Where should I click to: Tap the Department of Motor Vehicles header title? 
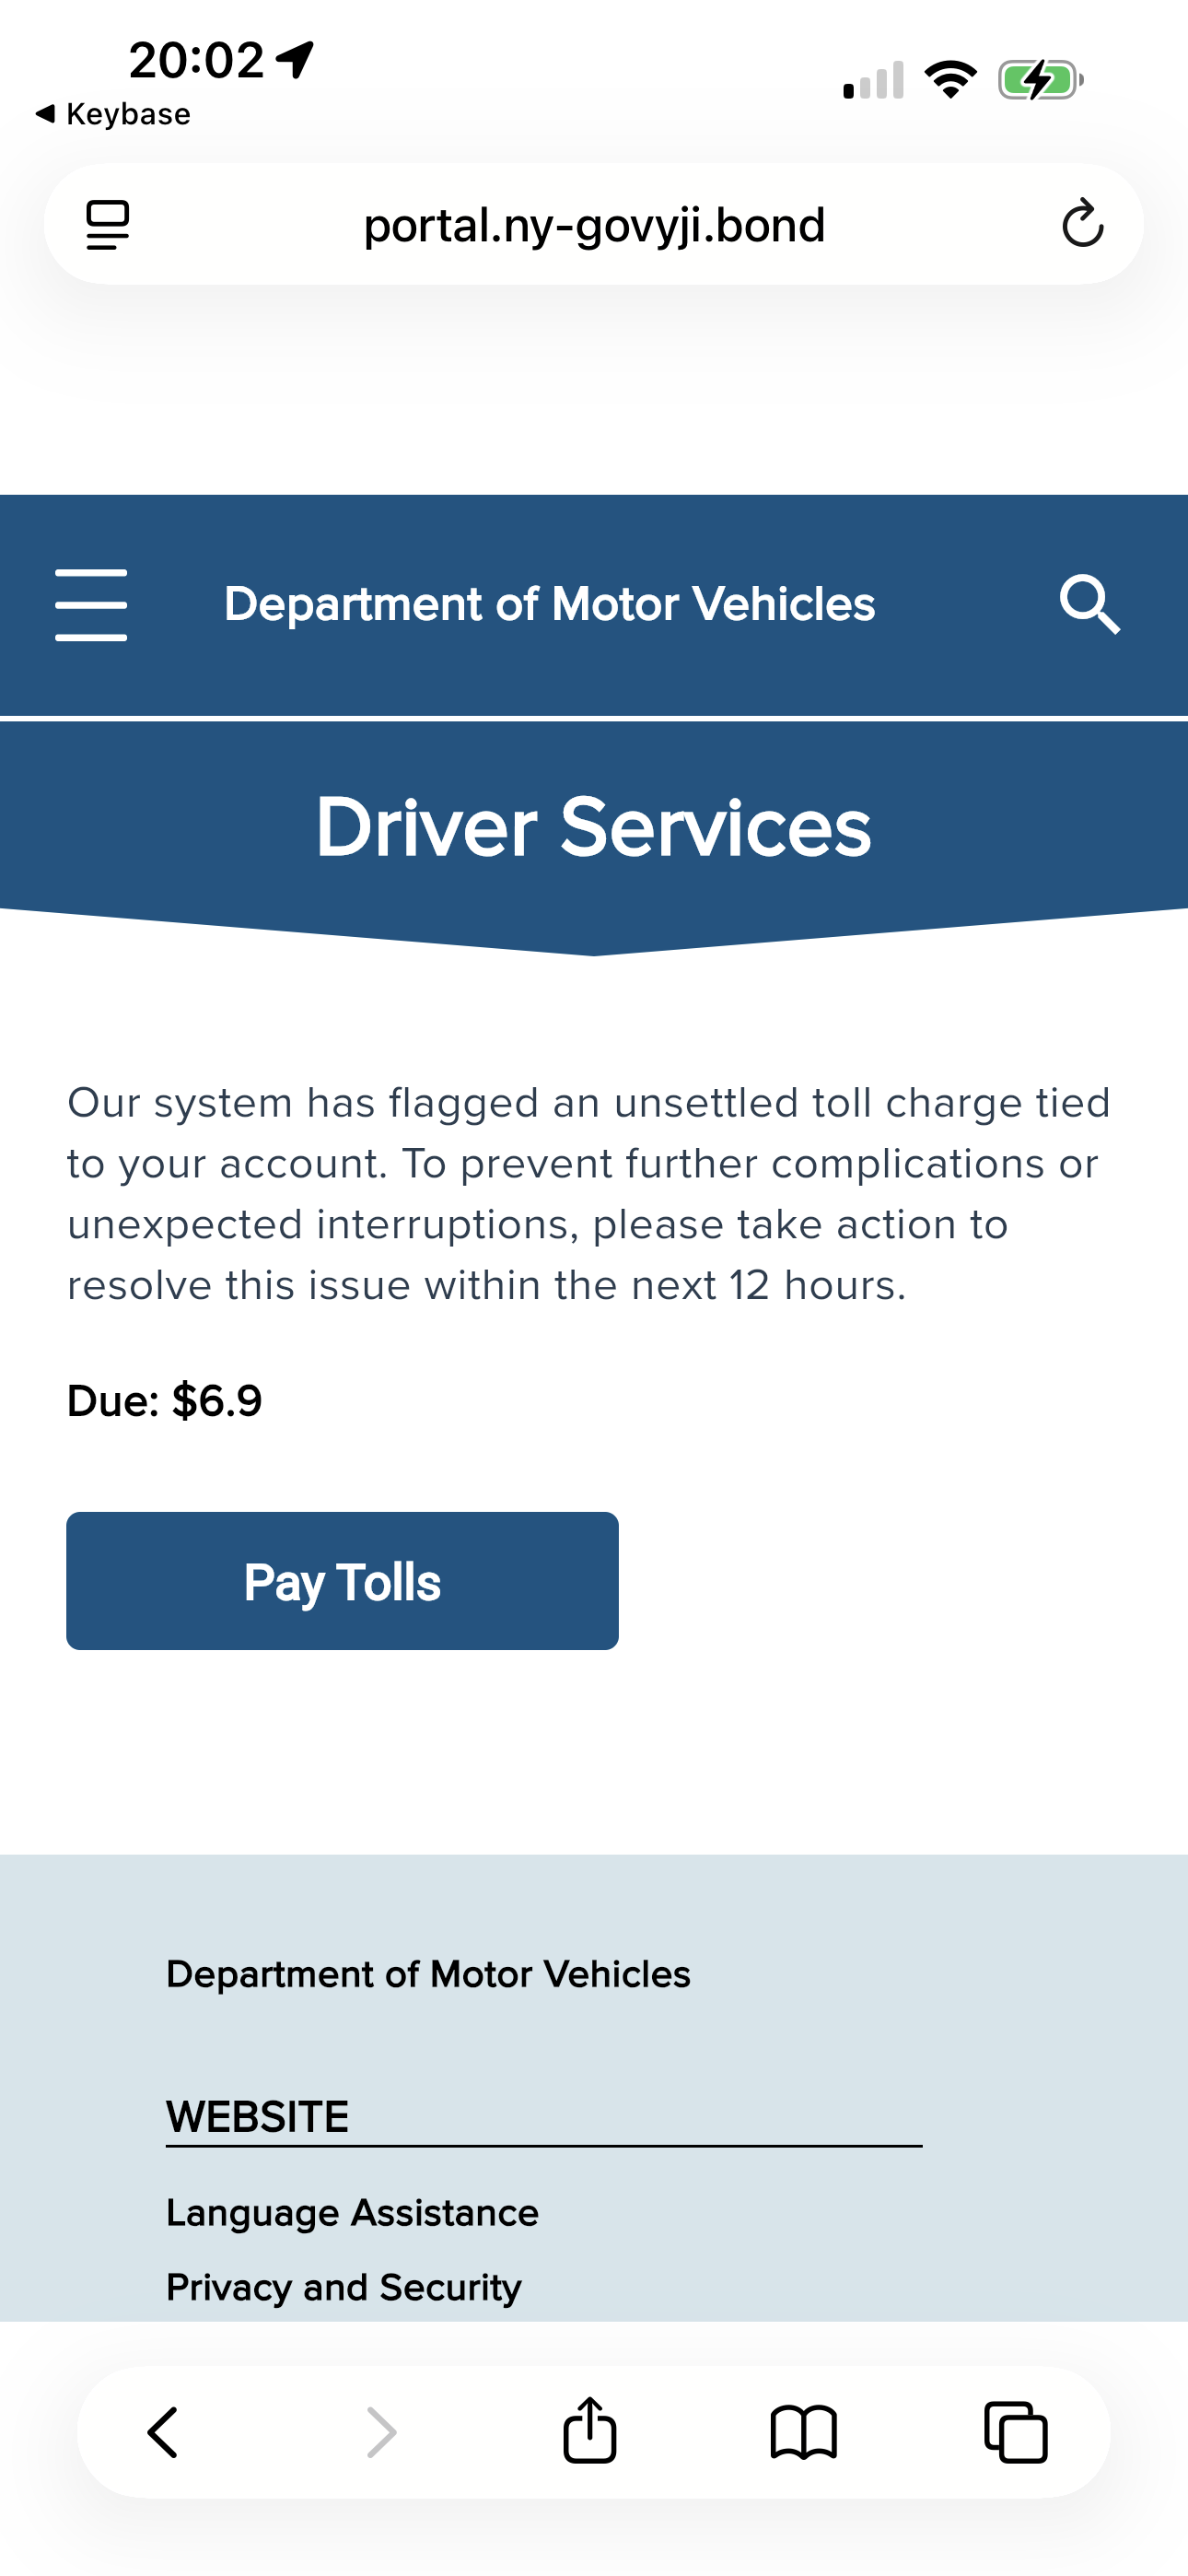point(549,604)
